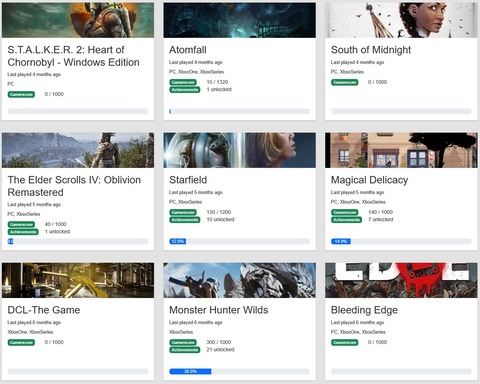480x384 pixels.
Task: Click the 'PC' platform text on S.T.A.L.K.E.R. 2
Action: [x=11, y=84]
